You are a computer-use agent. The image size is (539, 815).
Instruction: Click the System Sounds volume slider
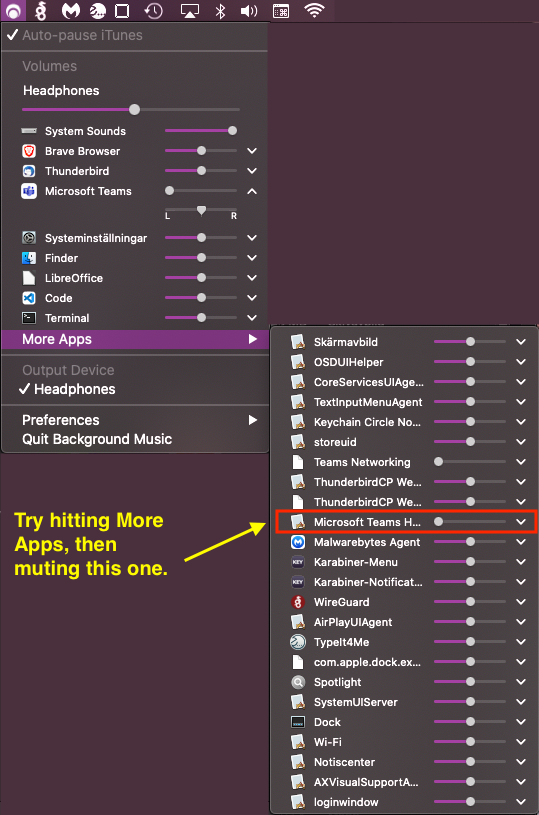click(x=201, y=131)
